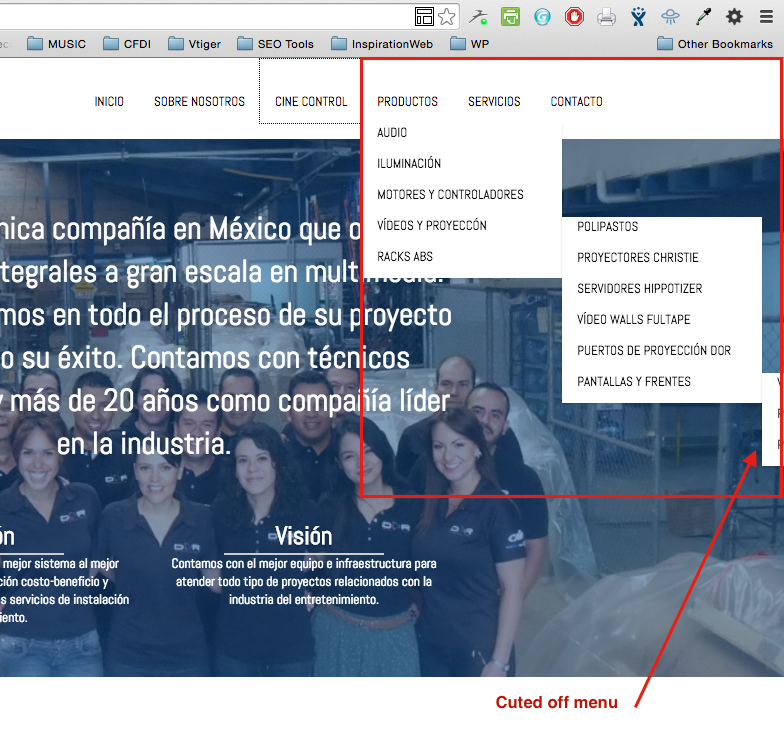Image resolution: width=784 pixels, height=743 pixels.
Task: Open the MUSIC bookmarks folder
Action: click(57, 44)
